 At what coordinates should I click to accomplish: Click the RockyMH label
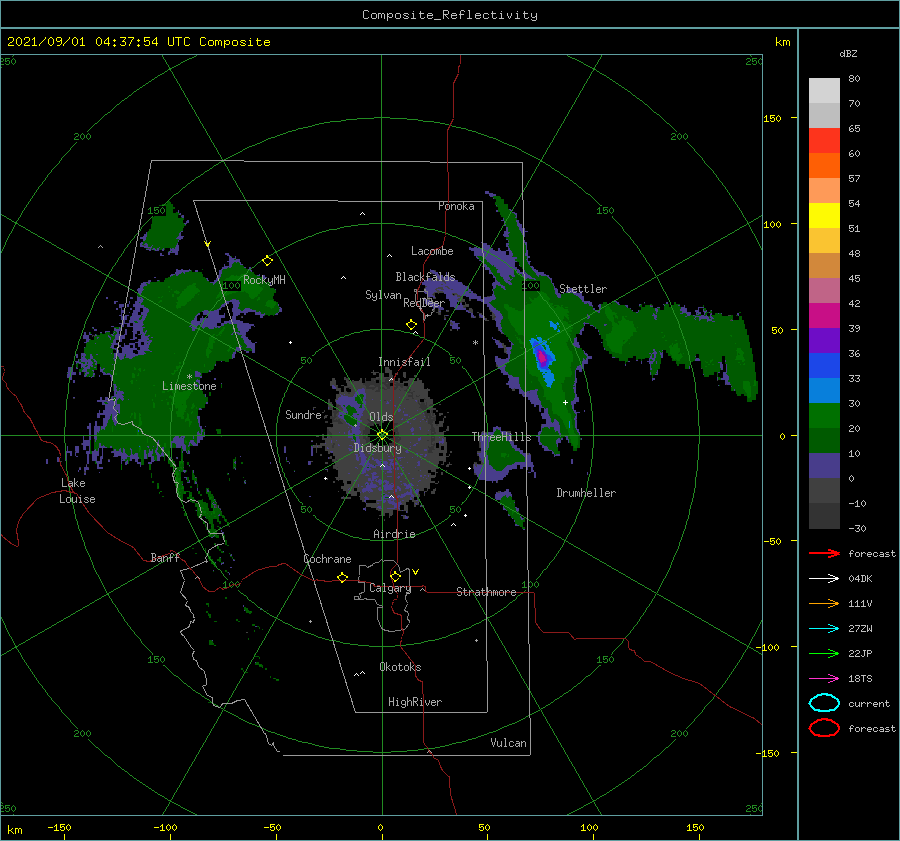[x=264, y=280]
